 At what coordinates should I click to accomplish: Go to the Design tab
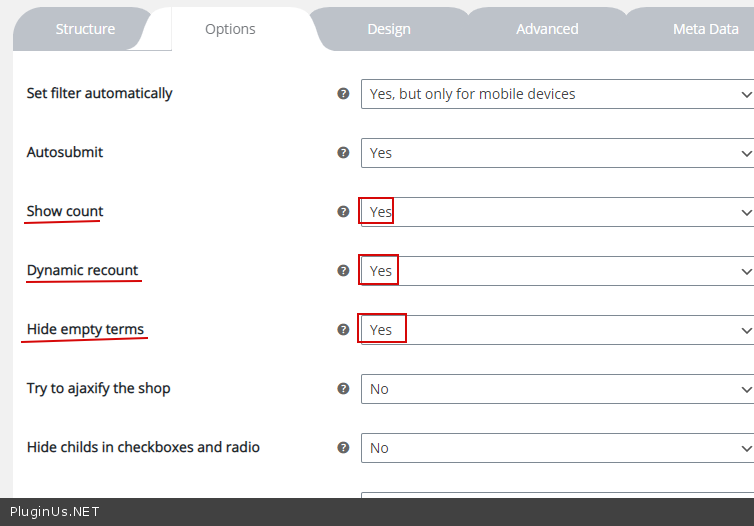(388, 29)
